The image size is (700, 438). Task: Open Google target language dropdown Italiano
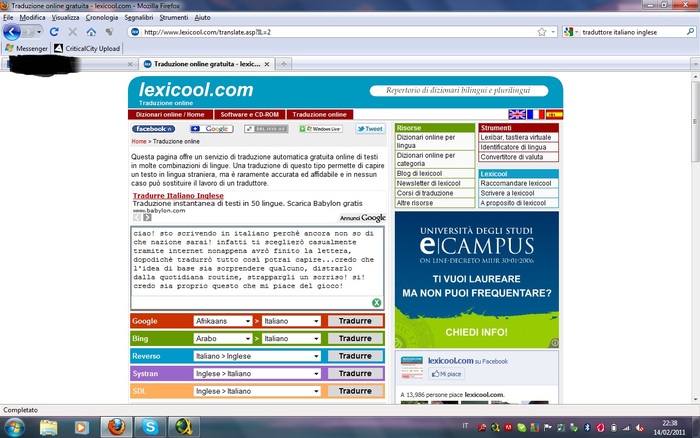coord(291,321)
